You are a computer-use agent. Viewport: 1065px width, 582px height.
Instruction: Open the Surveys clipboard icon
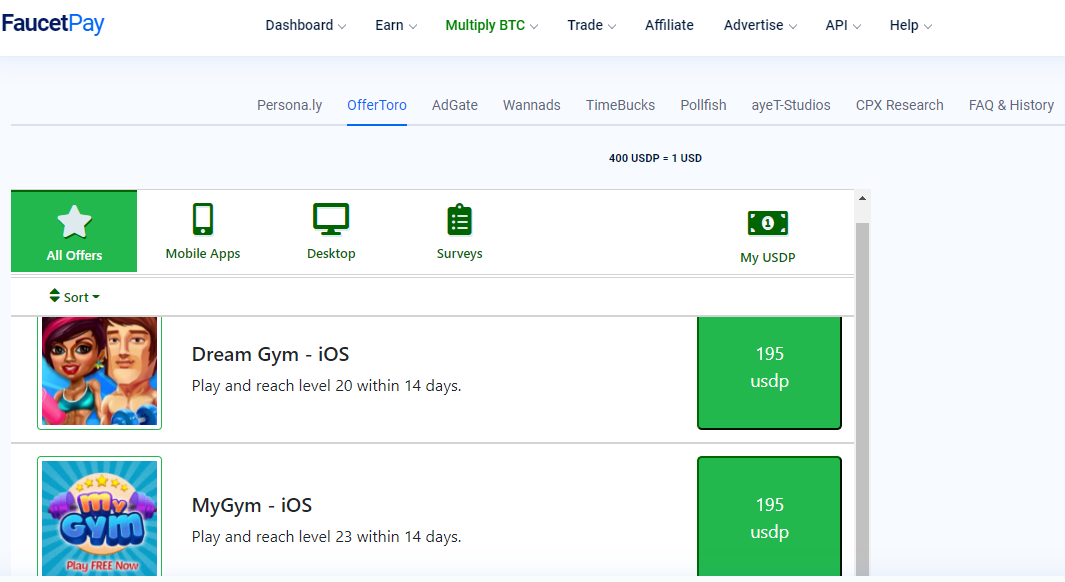pos(460,219)
